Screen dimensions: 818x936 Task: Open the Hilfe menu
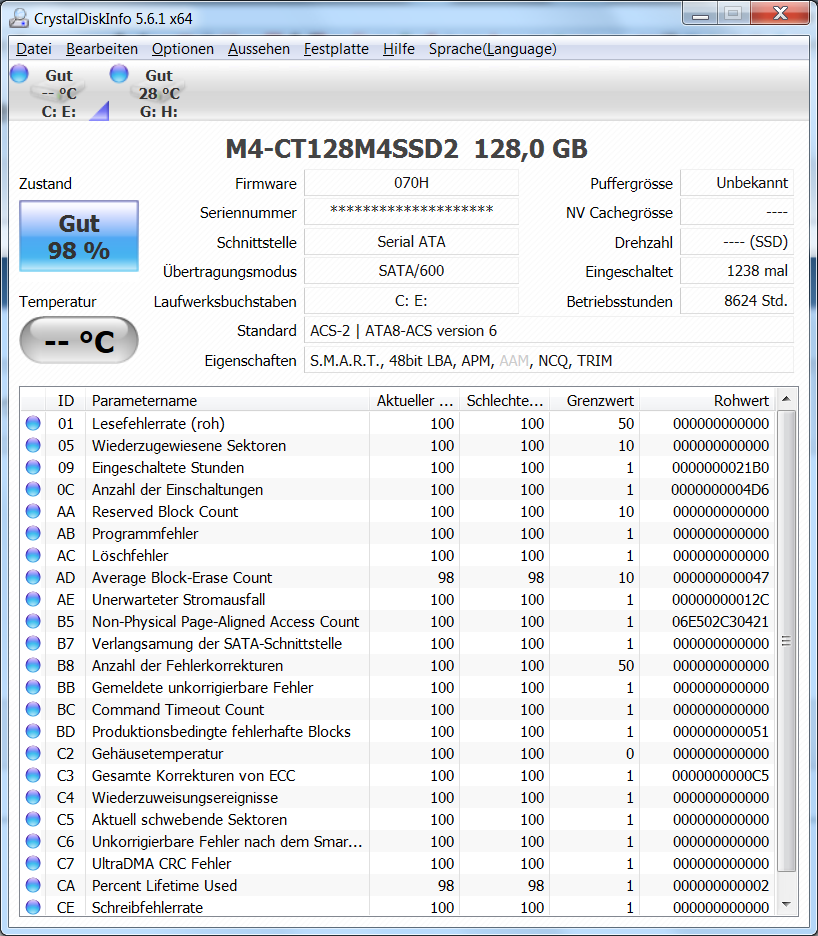[399, 49]
